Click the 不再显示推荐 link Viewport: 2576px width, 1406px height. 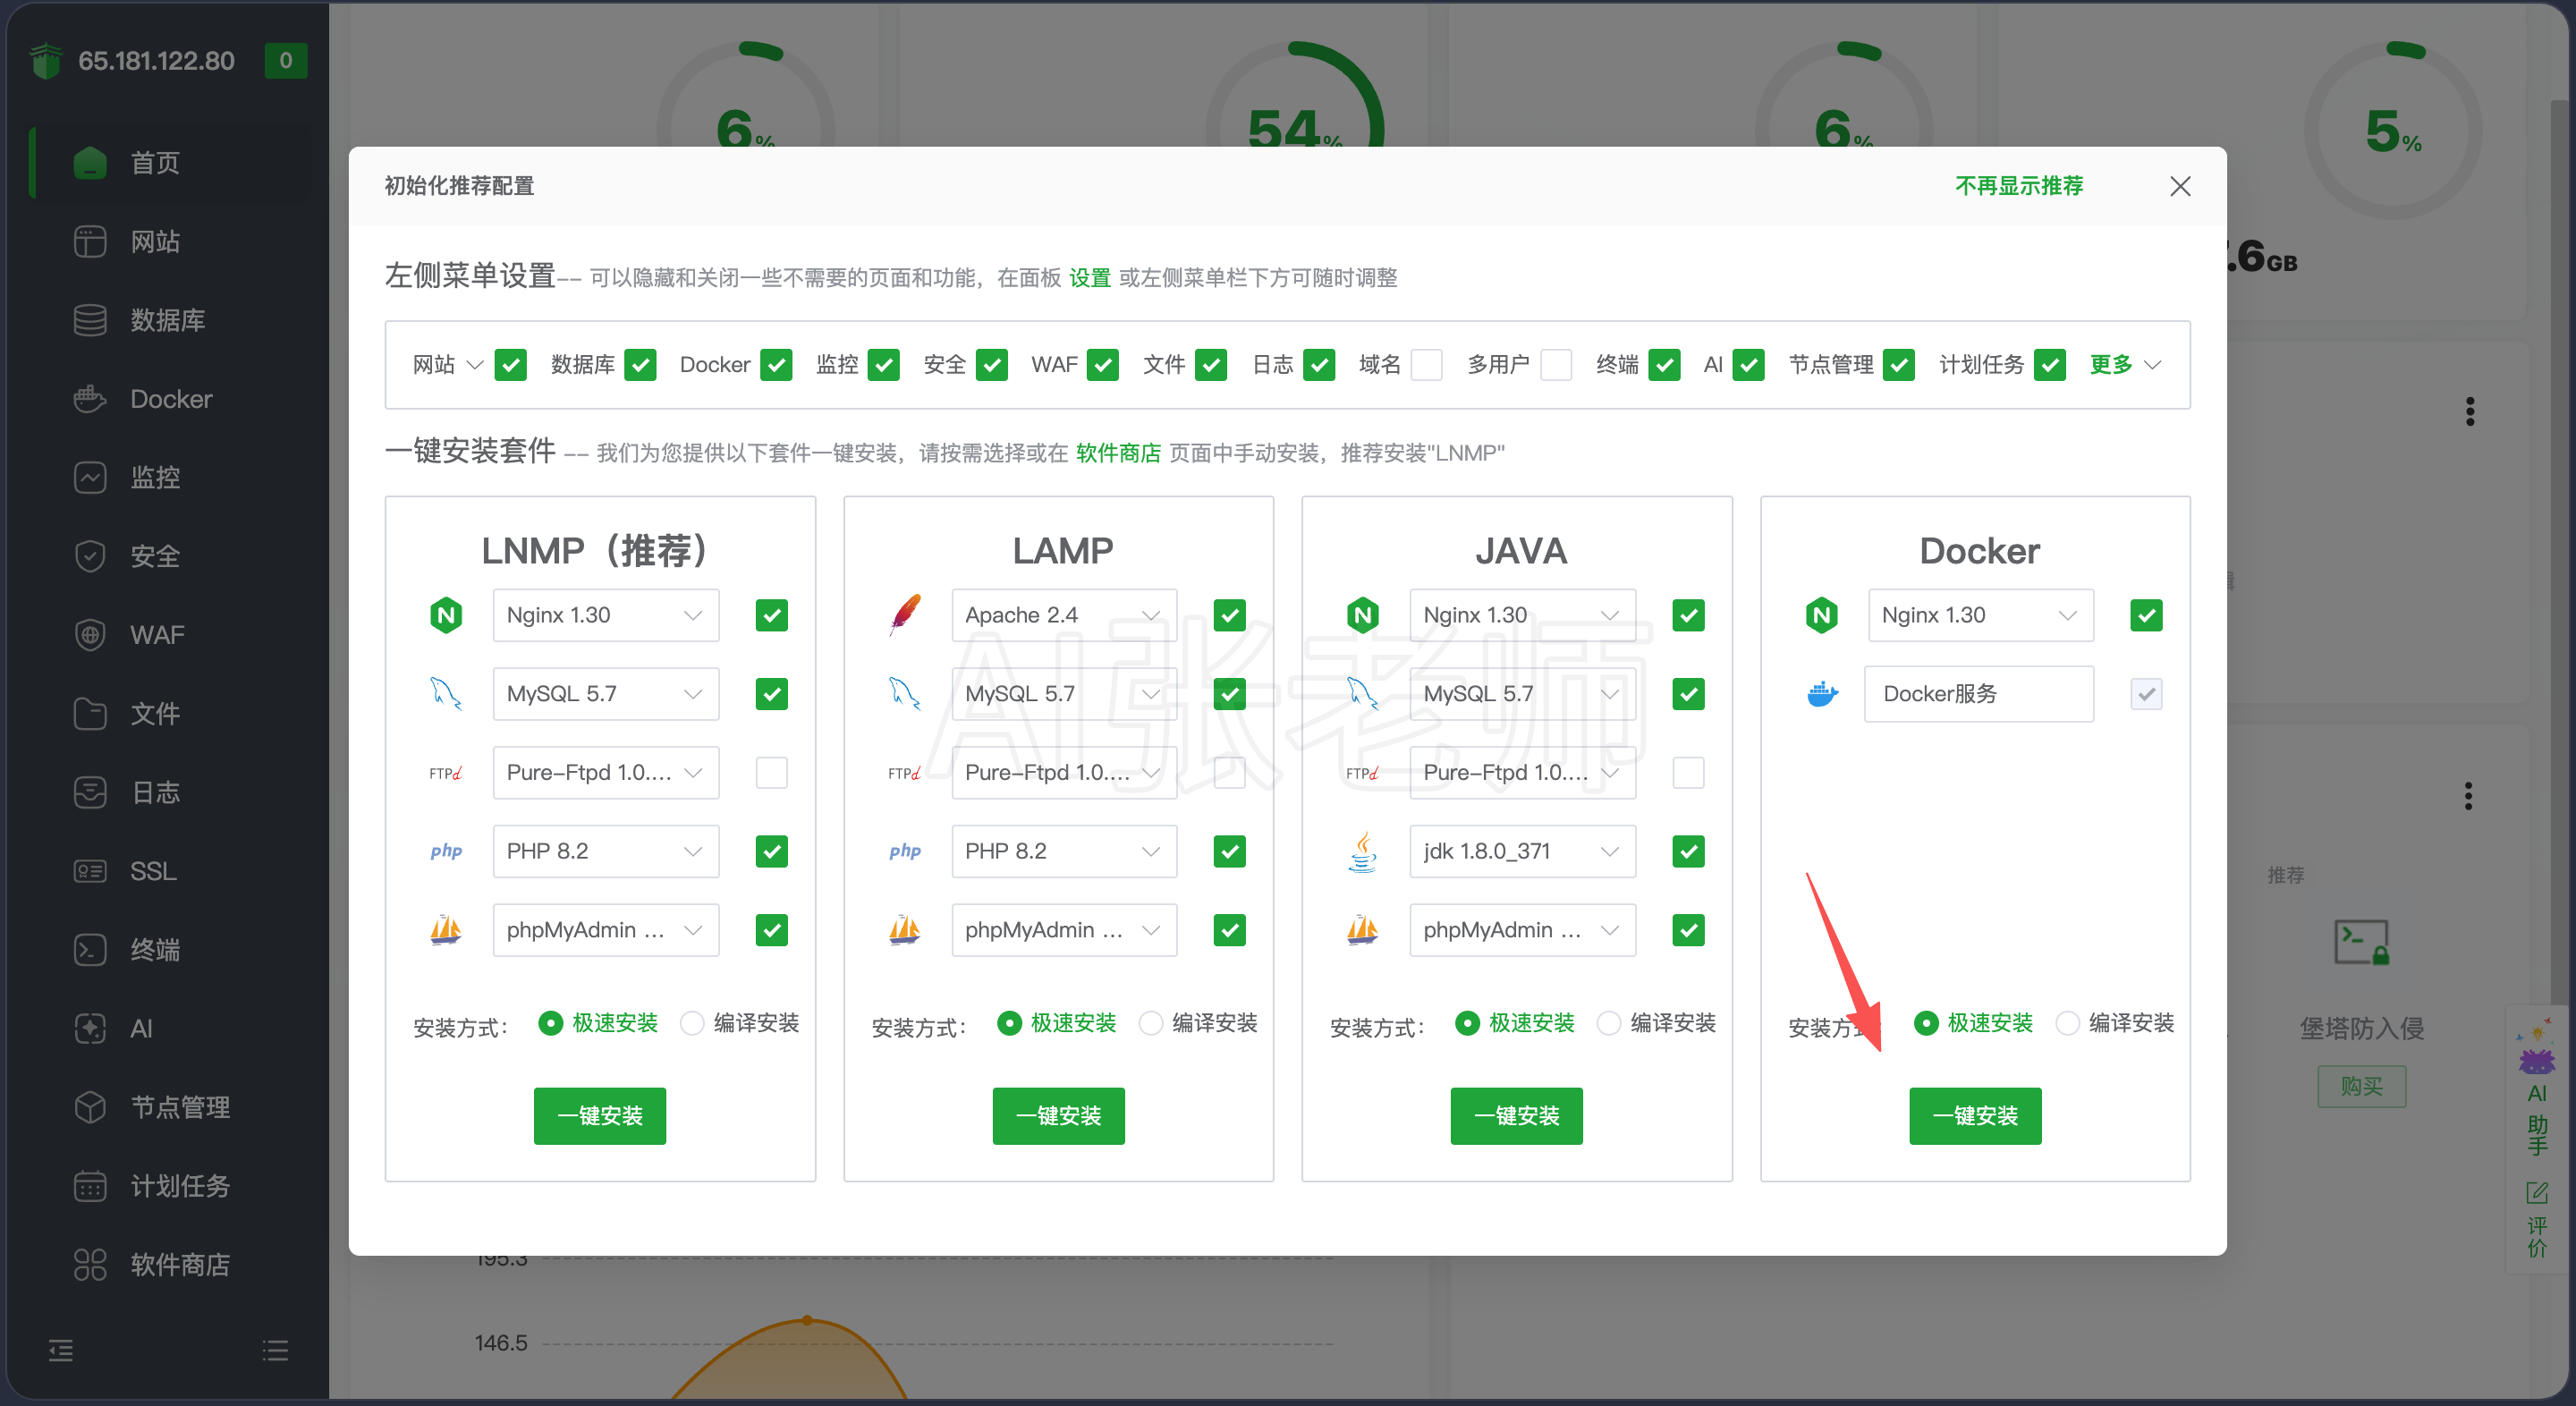pyautogui.click(x=2019, y=186)
